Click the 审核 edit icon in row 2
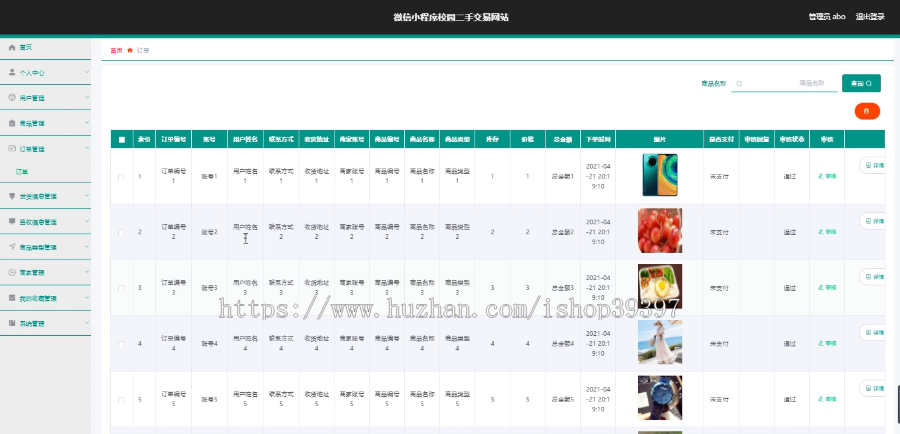 821,232
